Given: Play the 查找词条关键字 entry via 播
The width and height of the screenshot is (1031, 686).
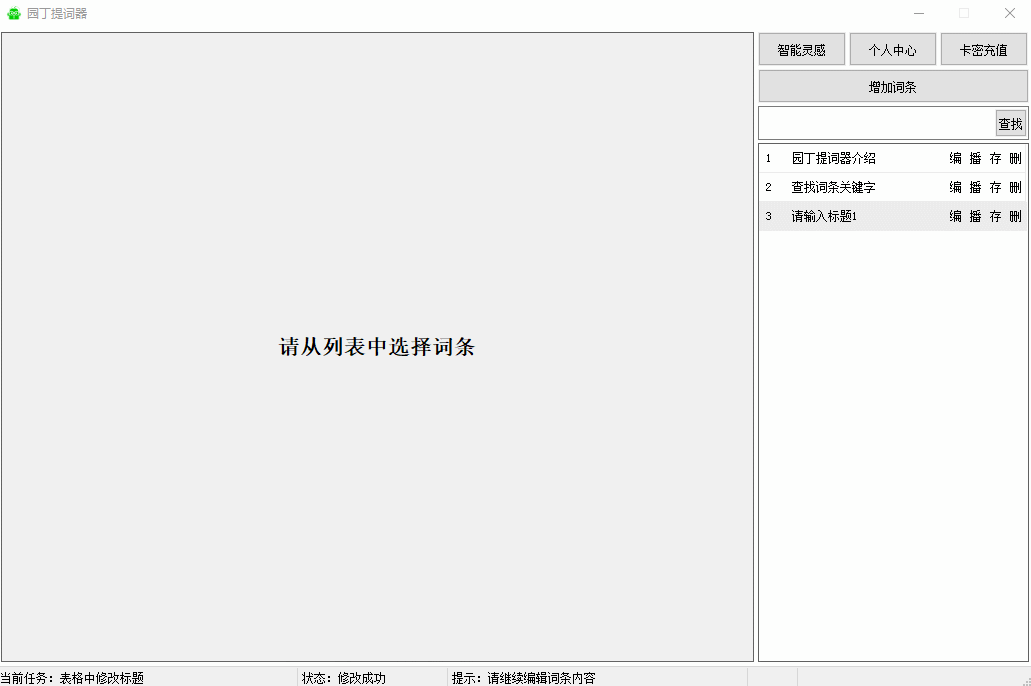Looking at the screenshot, I should [x=975, y=187].
